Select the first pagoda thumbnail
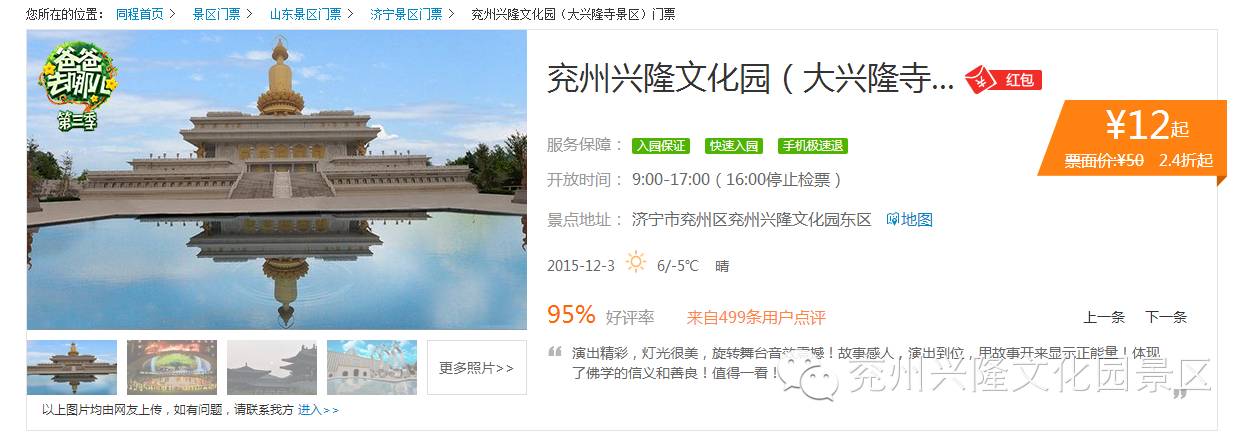 coord(72,367)
